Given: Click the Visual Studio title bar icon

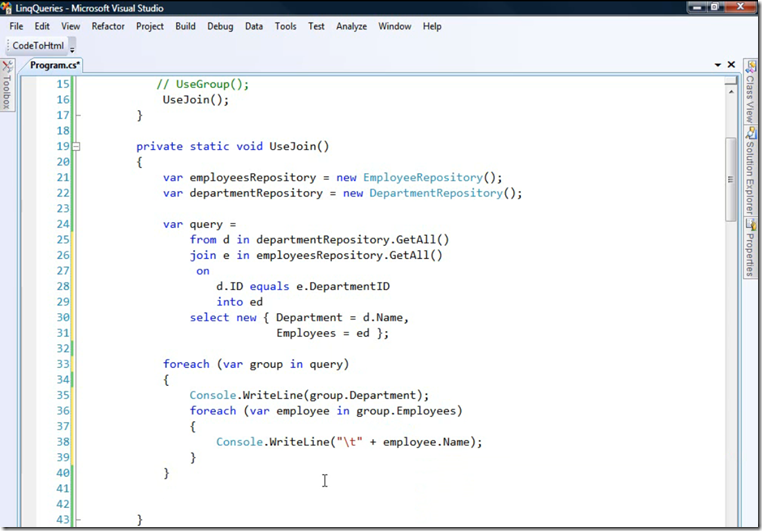Looking at the screenshot, I should 6,8.
